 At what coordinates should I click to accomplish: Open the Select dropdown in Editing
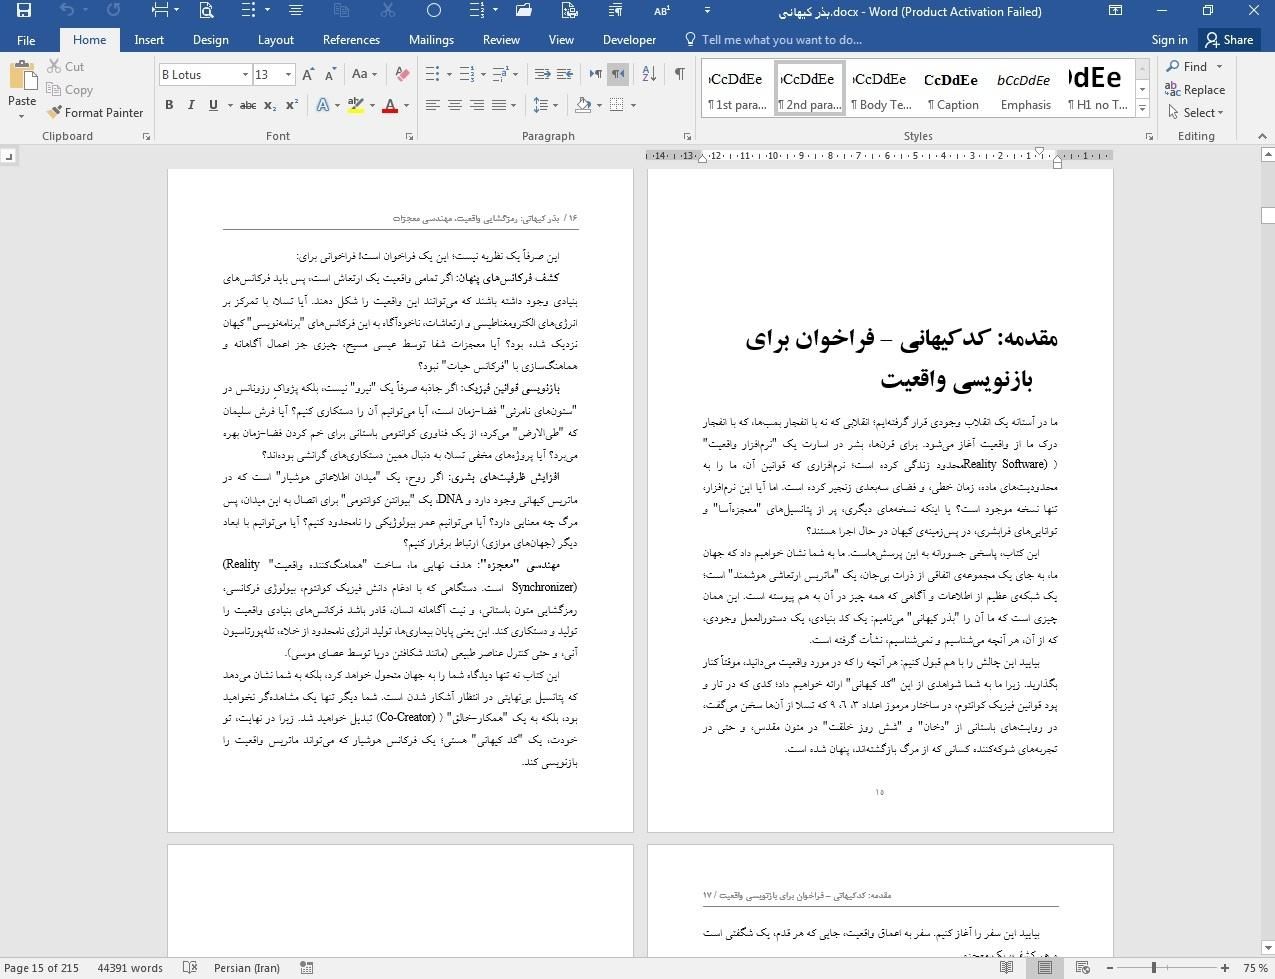[1196, 112]
